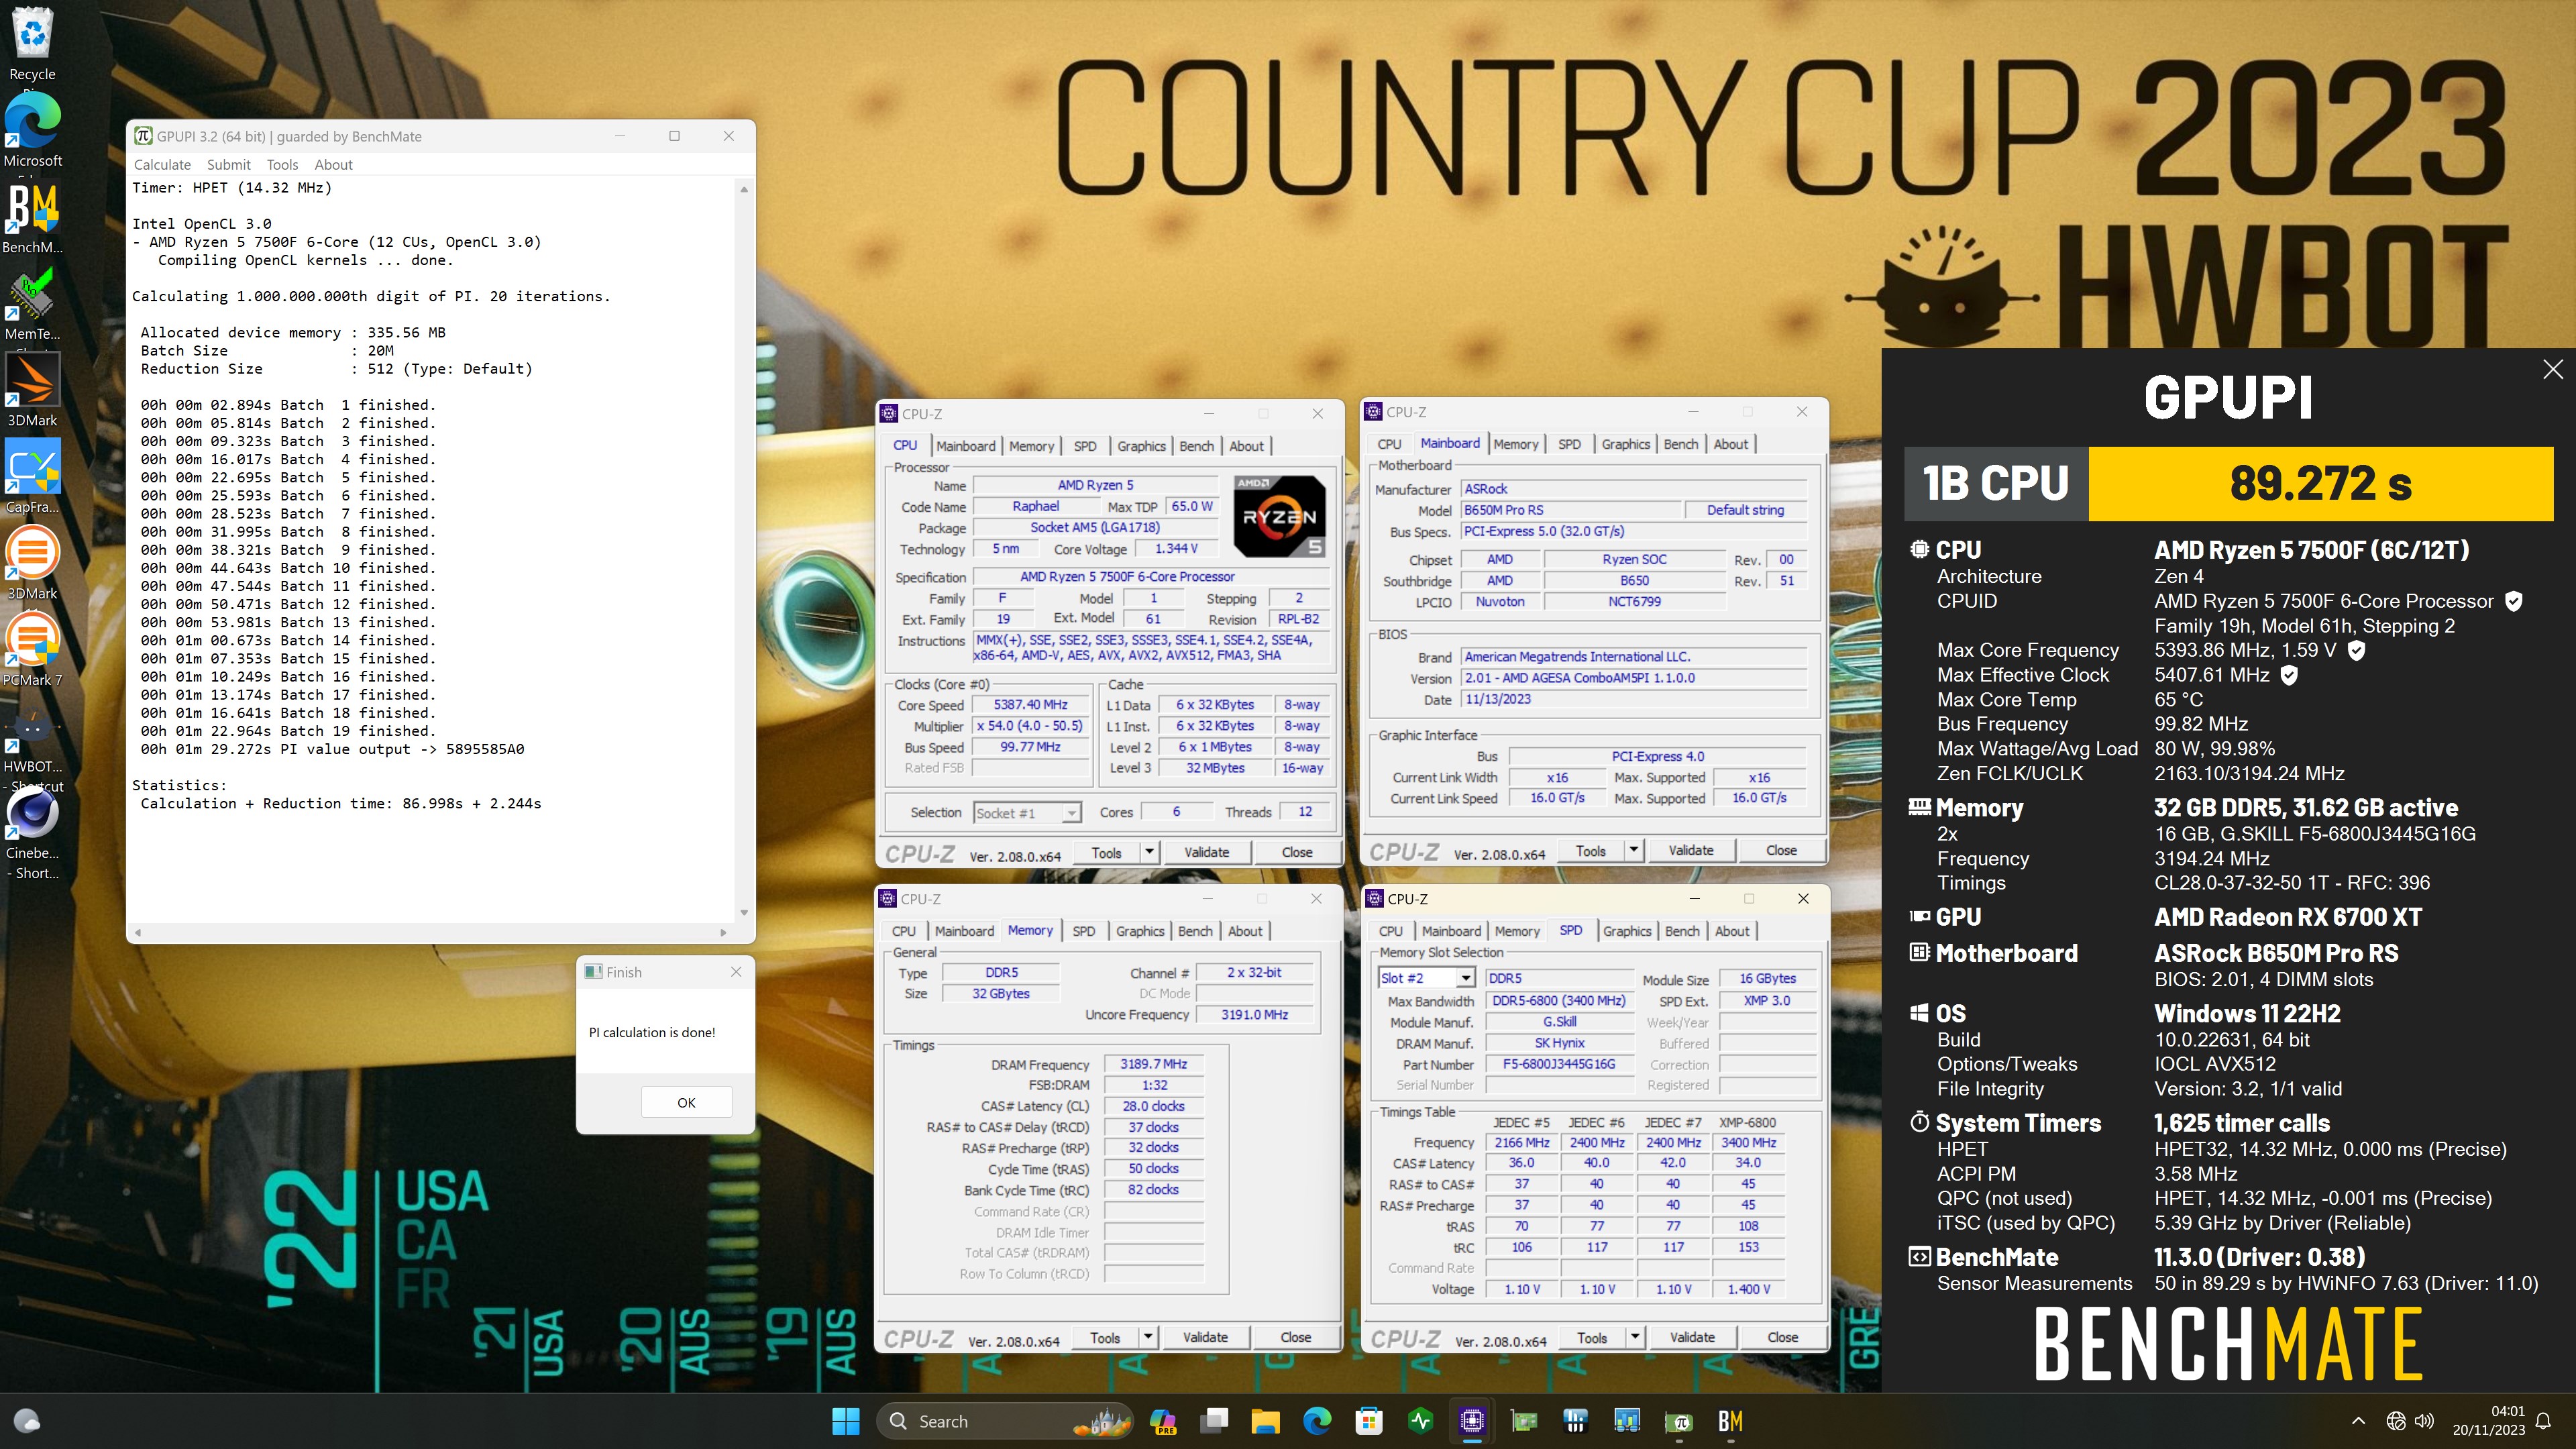Switch to About tab in the CPU-Z SPD window
The width and height of the screenshot is (2576, 1449).
point(1732,931)
